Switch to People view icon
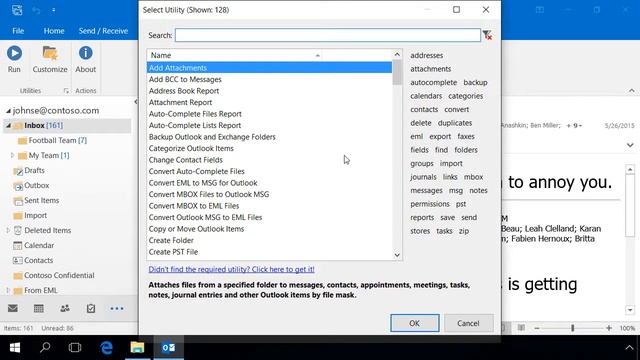 coord(65,308)
